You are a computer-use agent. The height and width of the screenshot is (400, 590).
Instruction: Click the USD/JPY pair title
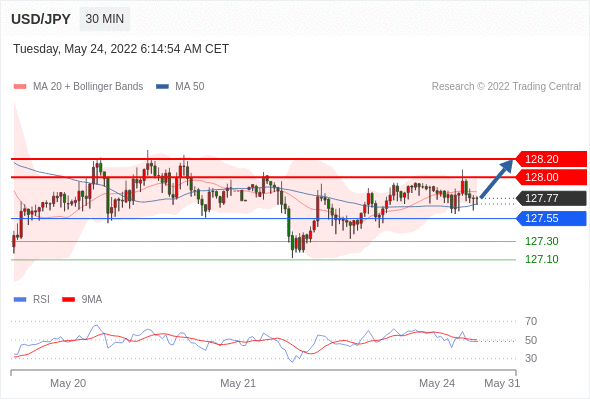pos(41,19)
